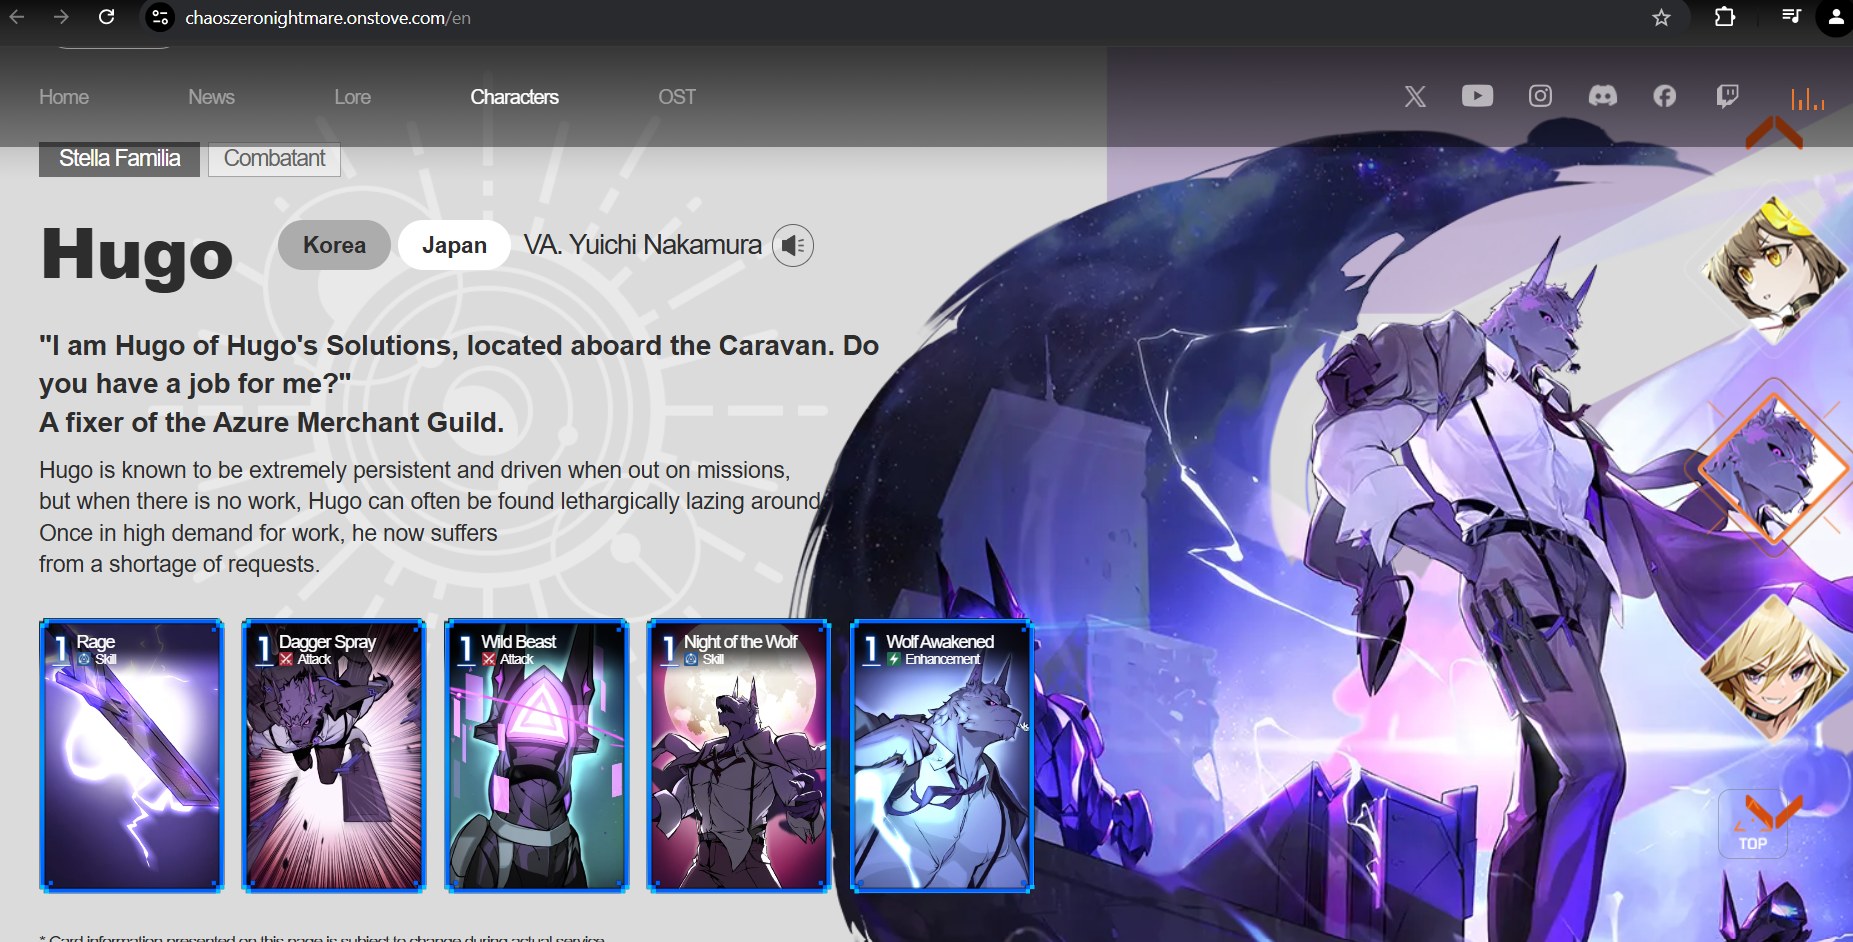Image resolution: width=1853 pixels, height=942 pixels.
Task: Reload the page
Action: (x=106, y=17)
